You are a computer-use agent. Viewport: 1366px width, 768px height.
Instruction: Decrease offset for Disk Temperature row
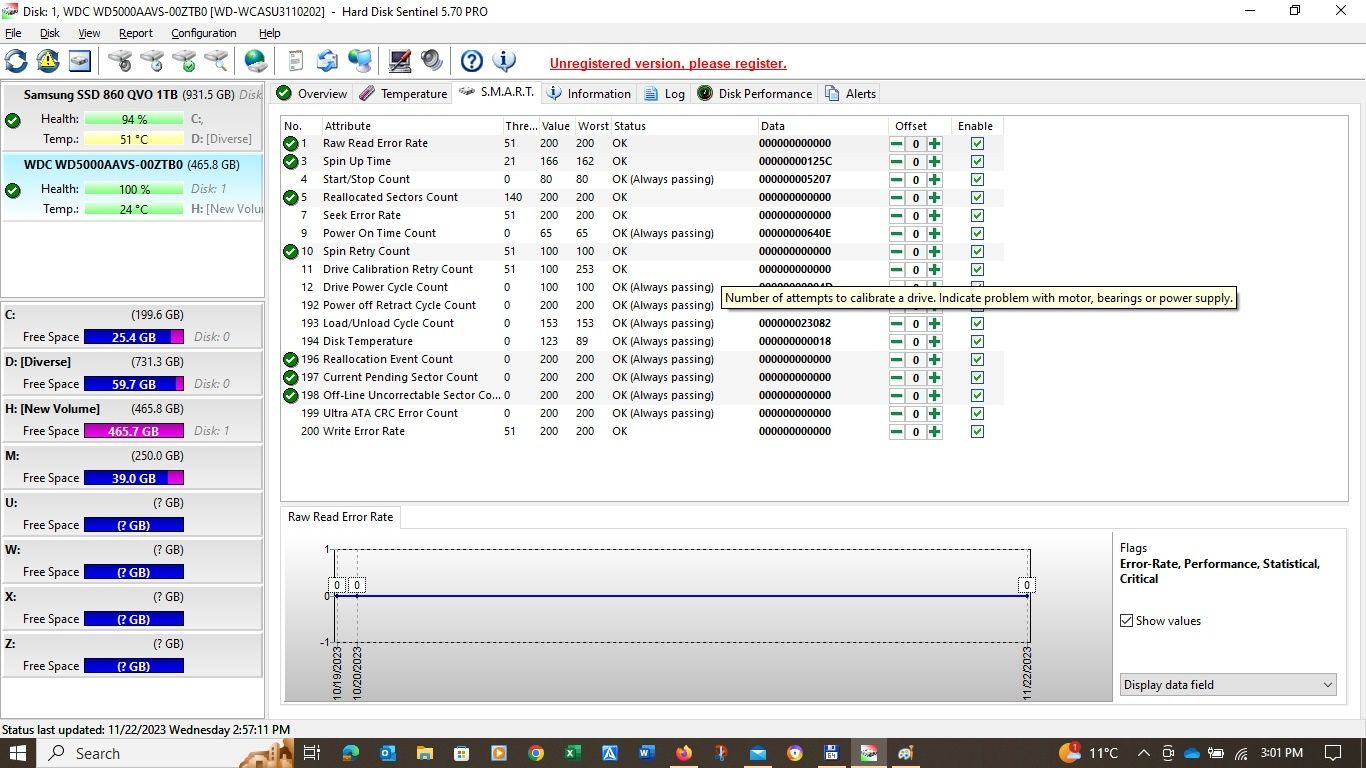pyautogui.click(x=896, y=342)
